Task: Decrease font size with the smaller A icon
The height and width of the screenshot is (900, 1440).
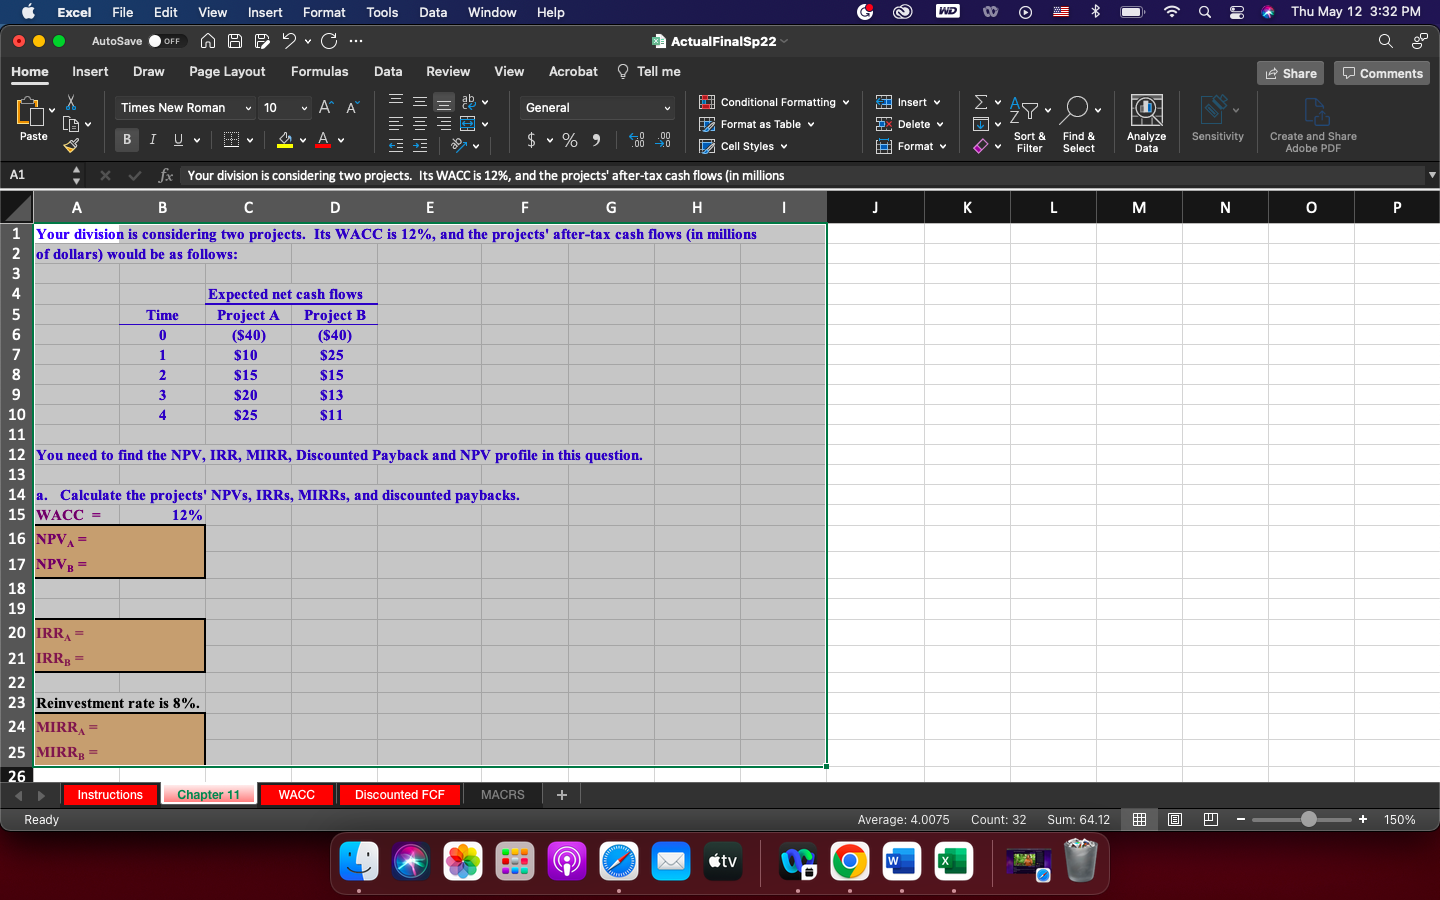Action: [x=352, y=107]
